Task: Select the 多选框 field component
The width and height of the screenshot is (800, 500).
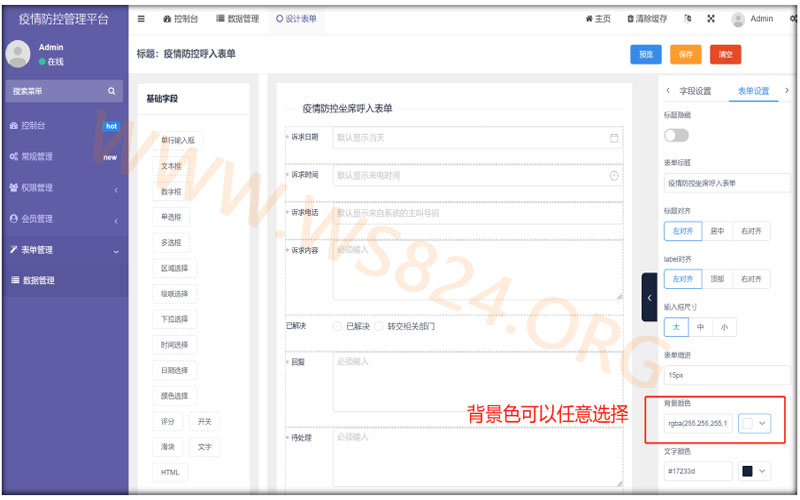Action: (171, 242)
